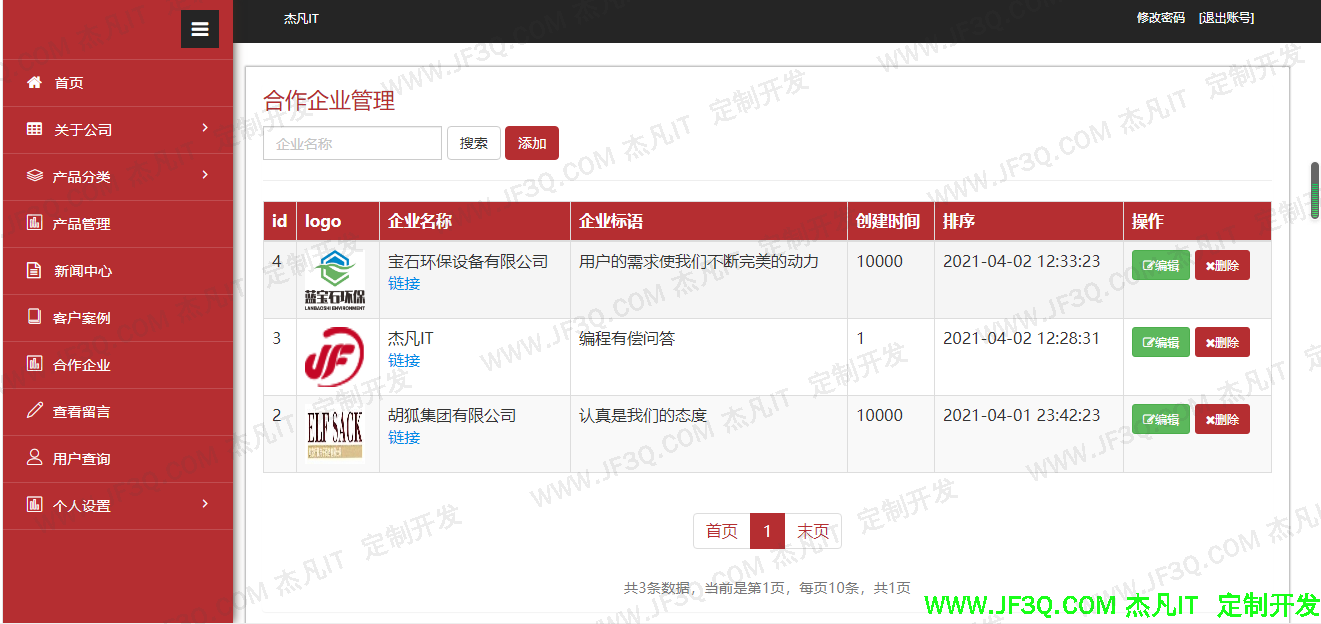Open the 产品管理 sidebar menu item
Screen dimensions: 1321x624
click(82, 224)
